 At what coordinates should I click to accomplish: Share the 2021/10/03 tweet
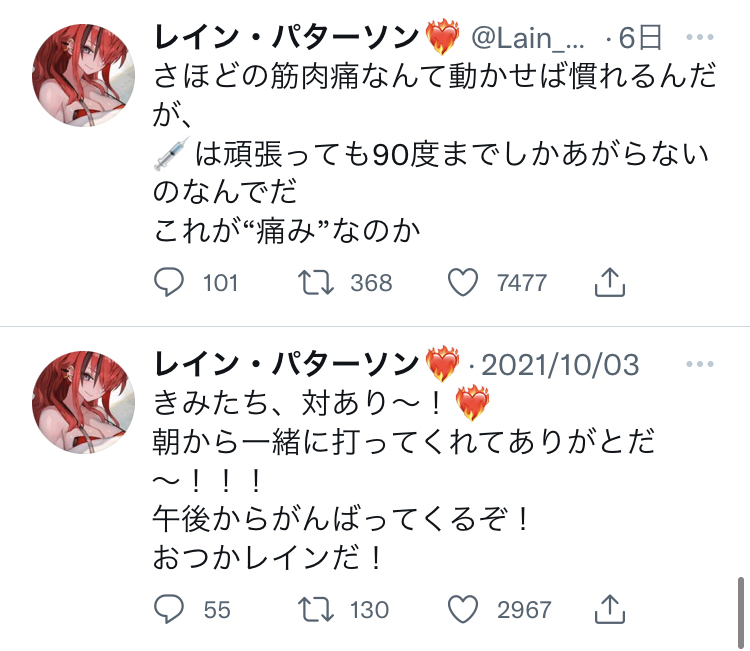[610, 609]
